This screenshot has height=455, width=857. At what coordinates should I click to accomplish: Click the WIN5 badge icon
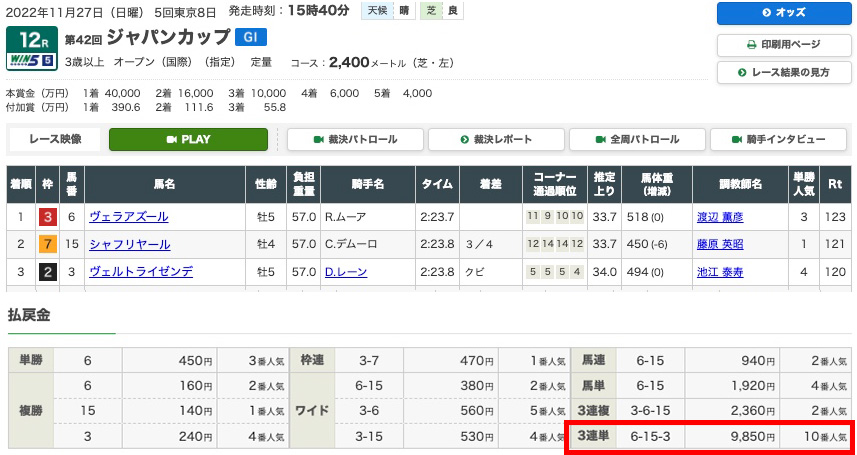click(x=32, y=61)
